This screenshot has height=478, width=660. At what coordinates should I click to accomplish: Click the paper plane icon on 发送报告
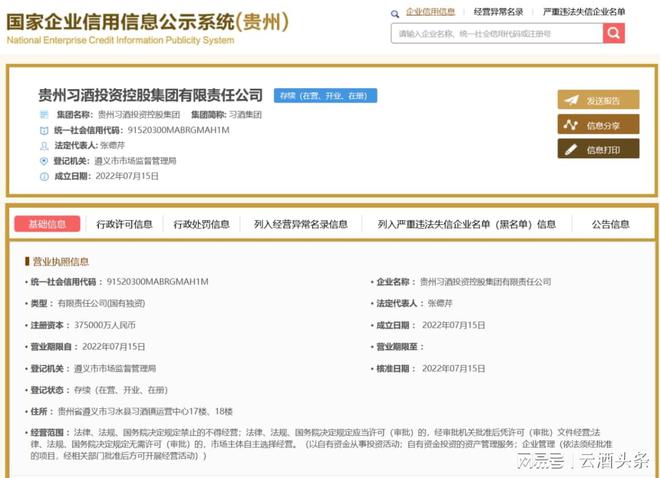click(x=571, y=100)
